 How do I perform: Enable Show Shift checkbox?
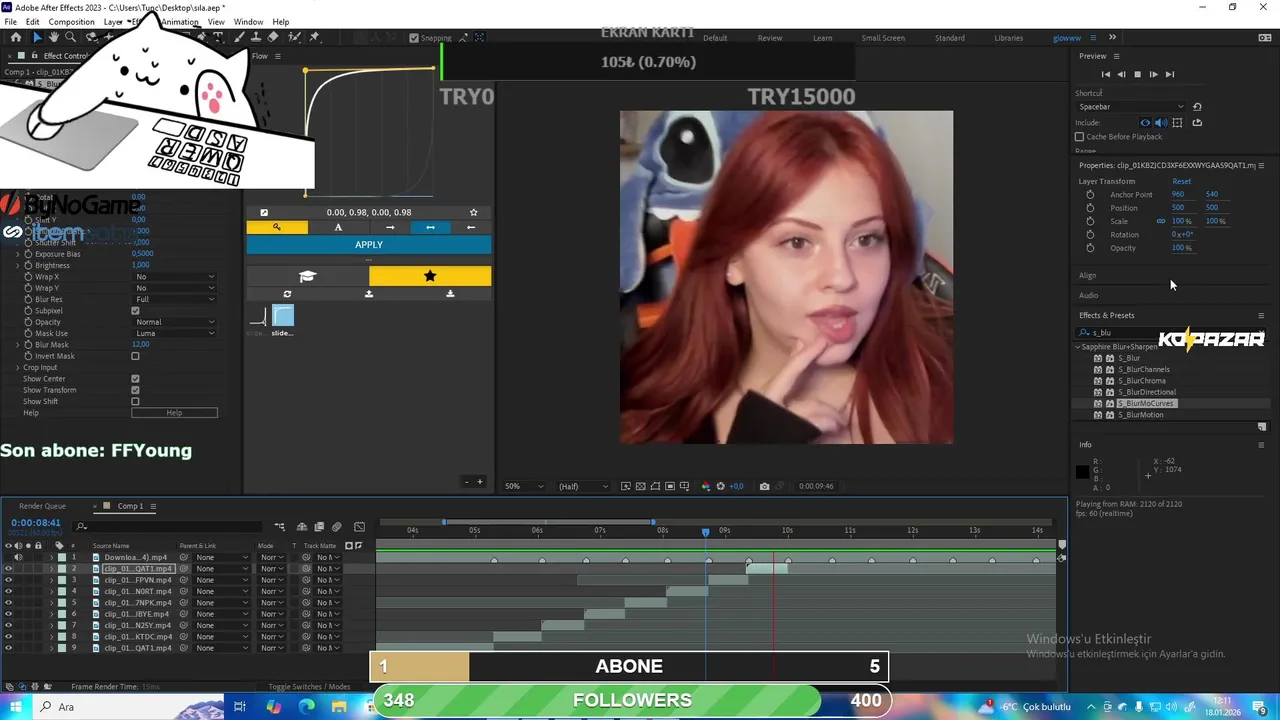coord(135,401)
